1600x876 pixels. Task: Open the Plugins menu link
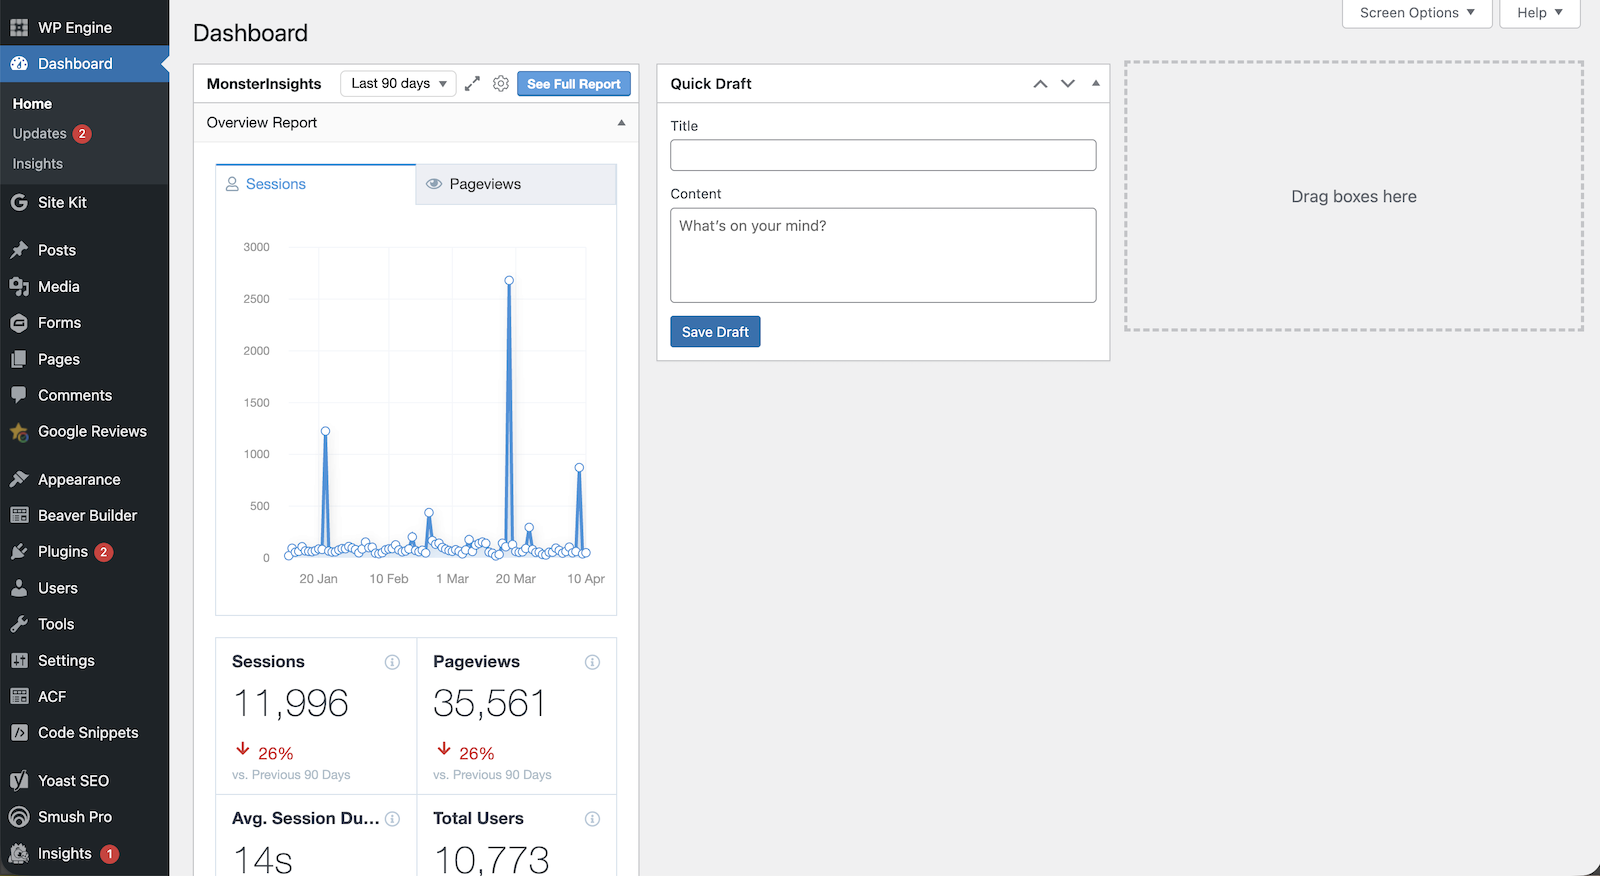click(x=63, y=552)
